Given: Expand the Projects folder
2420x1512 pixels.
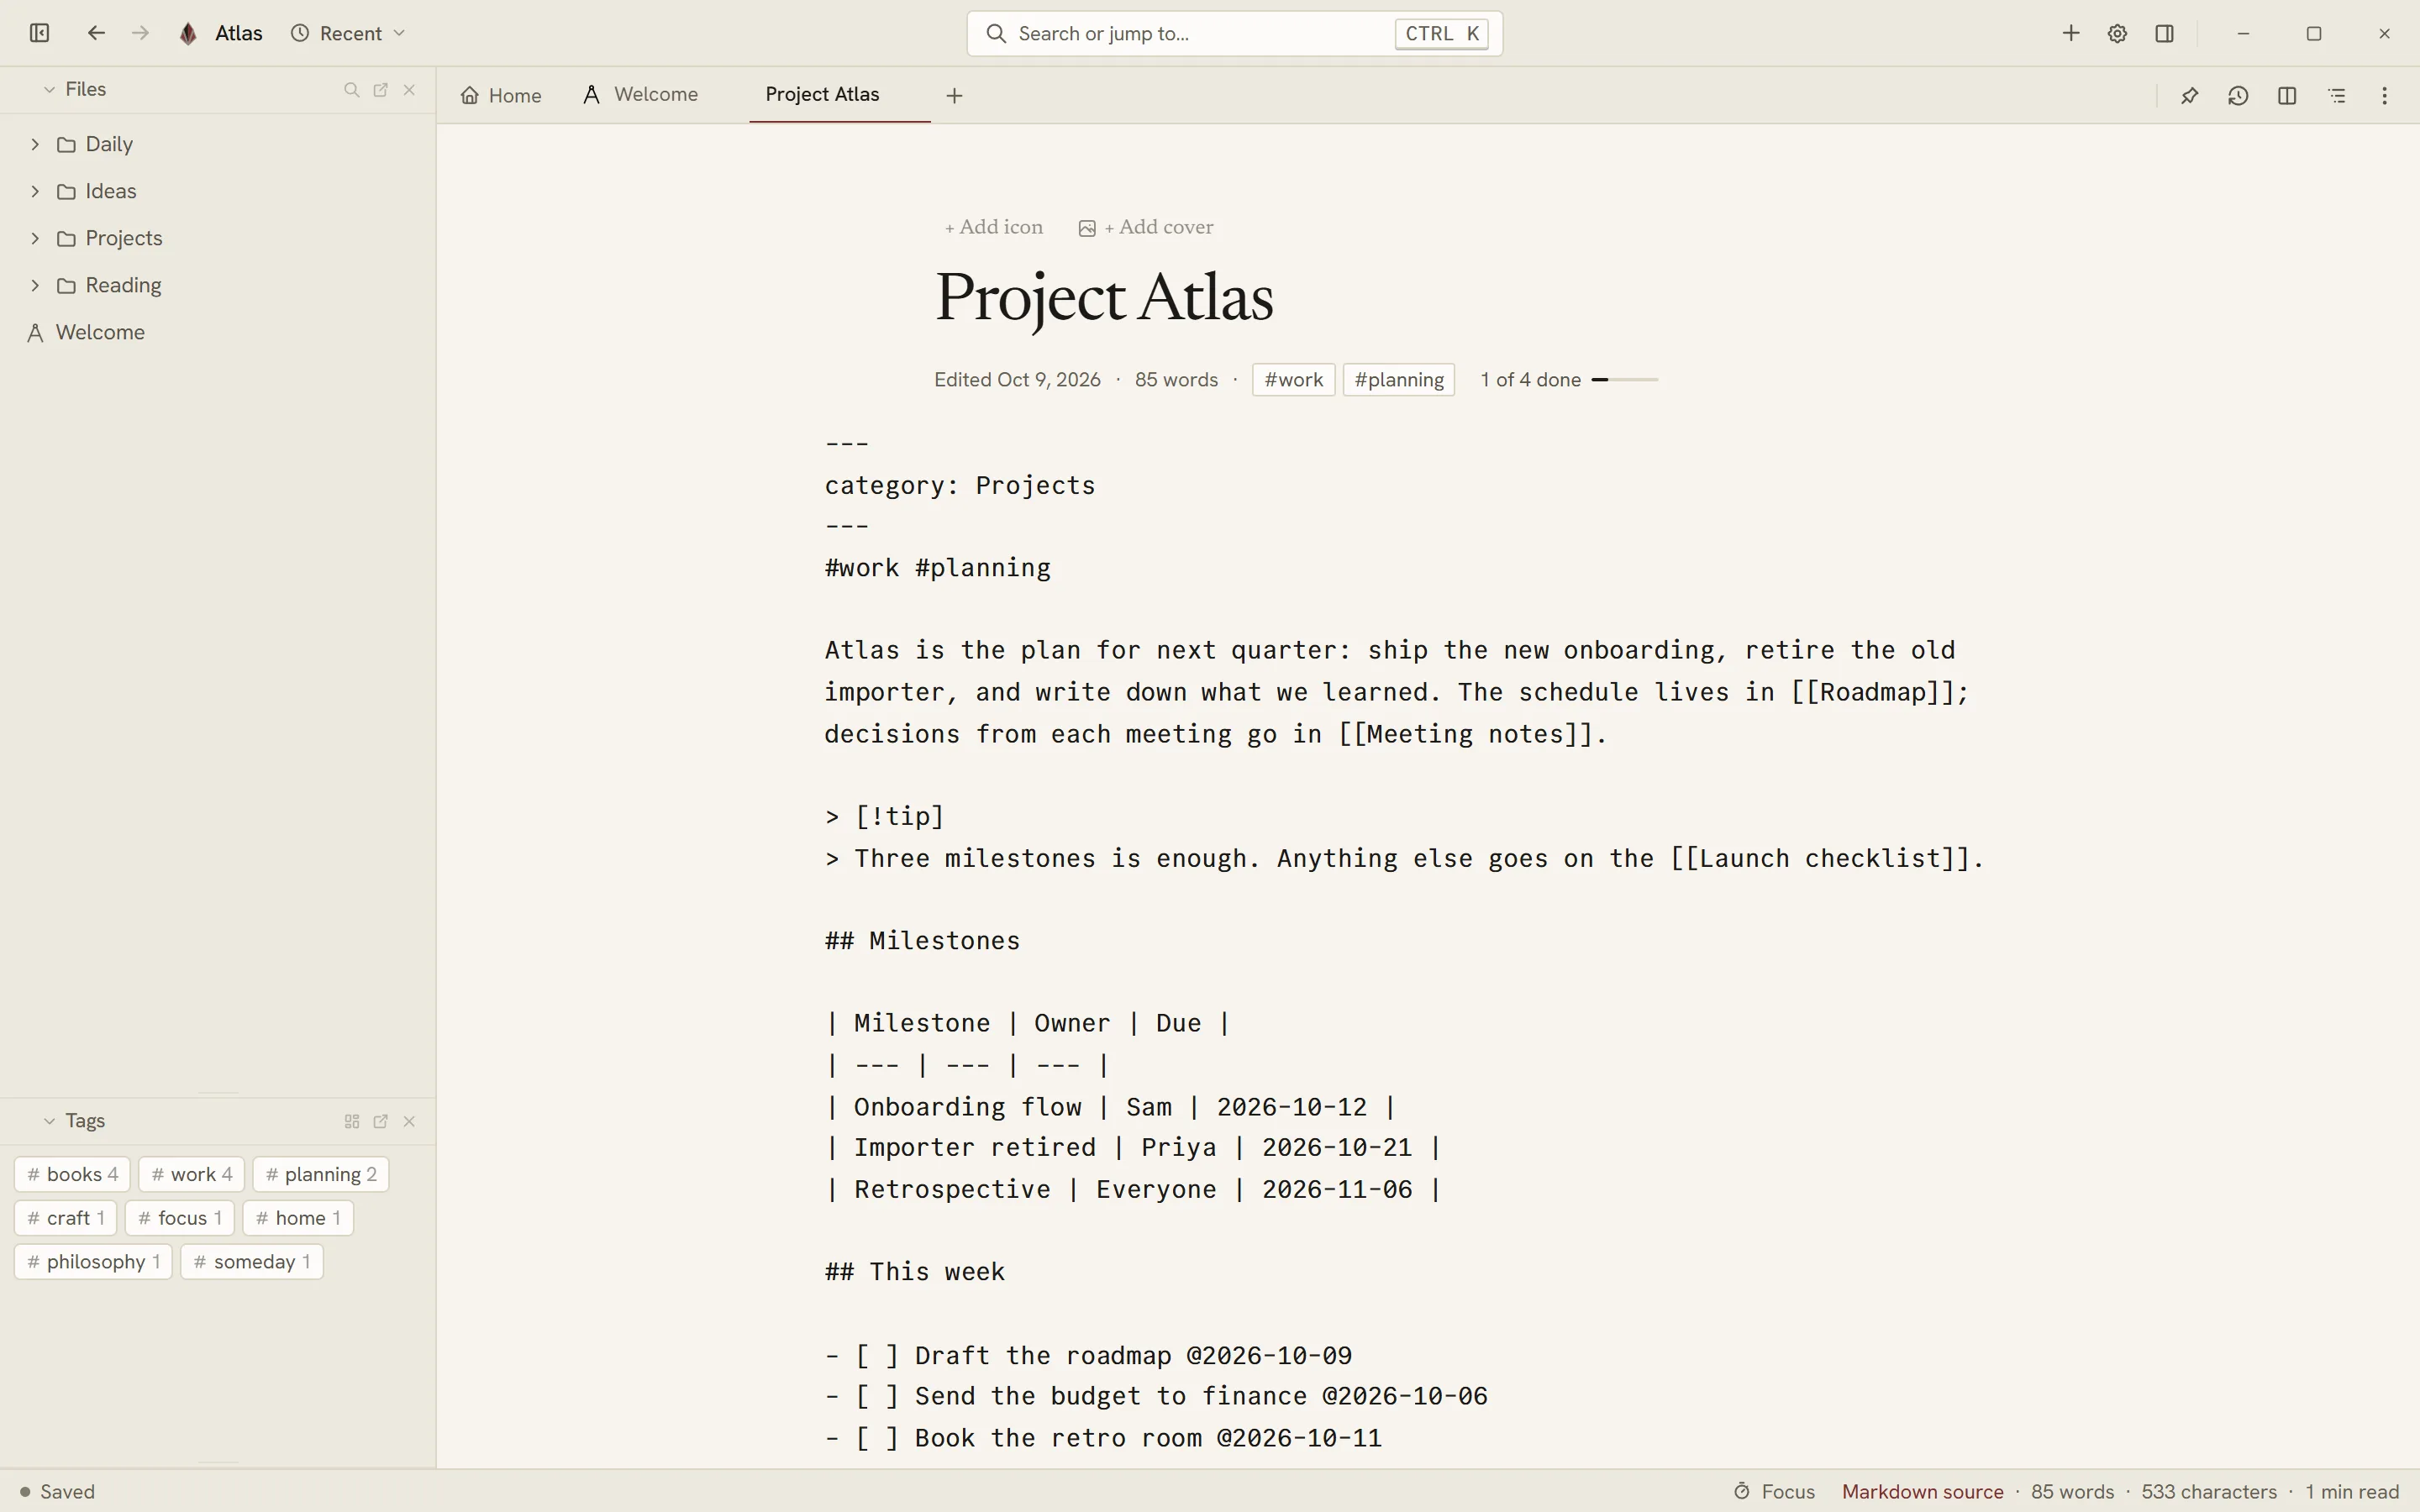Looking at the screenshot, I should tap(35, 238).
